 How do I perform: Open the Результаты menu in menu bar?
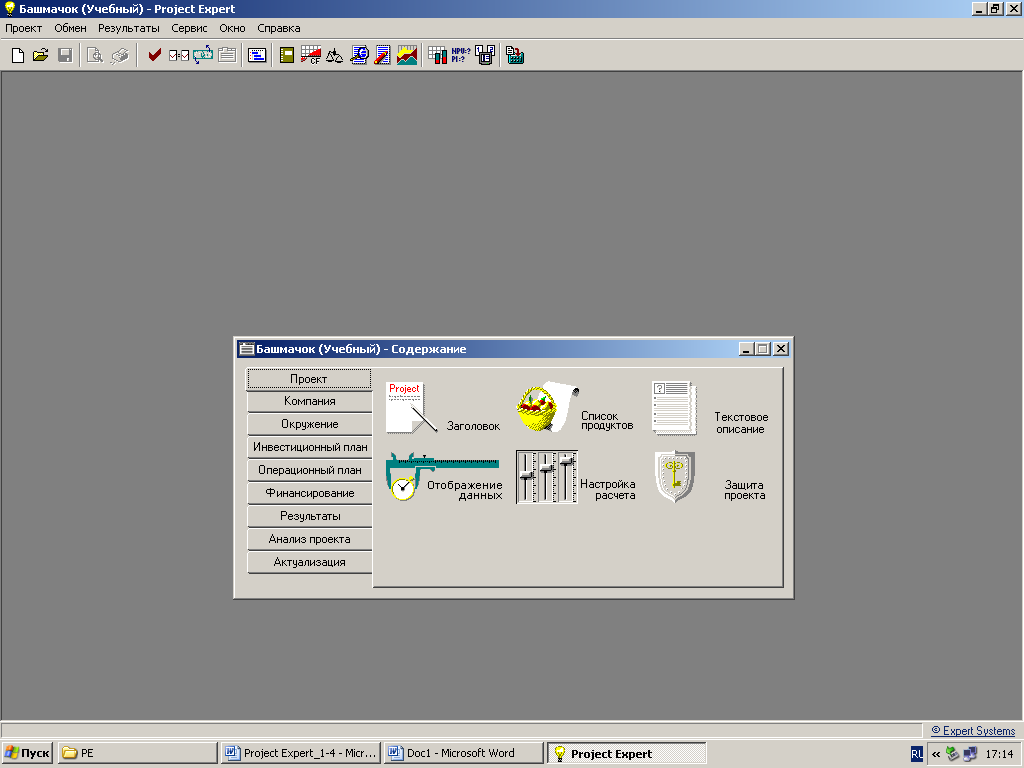(128, 28)
